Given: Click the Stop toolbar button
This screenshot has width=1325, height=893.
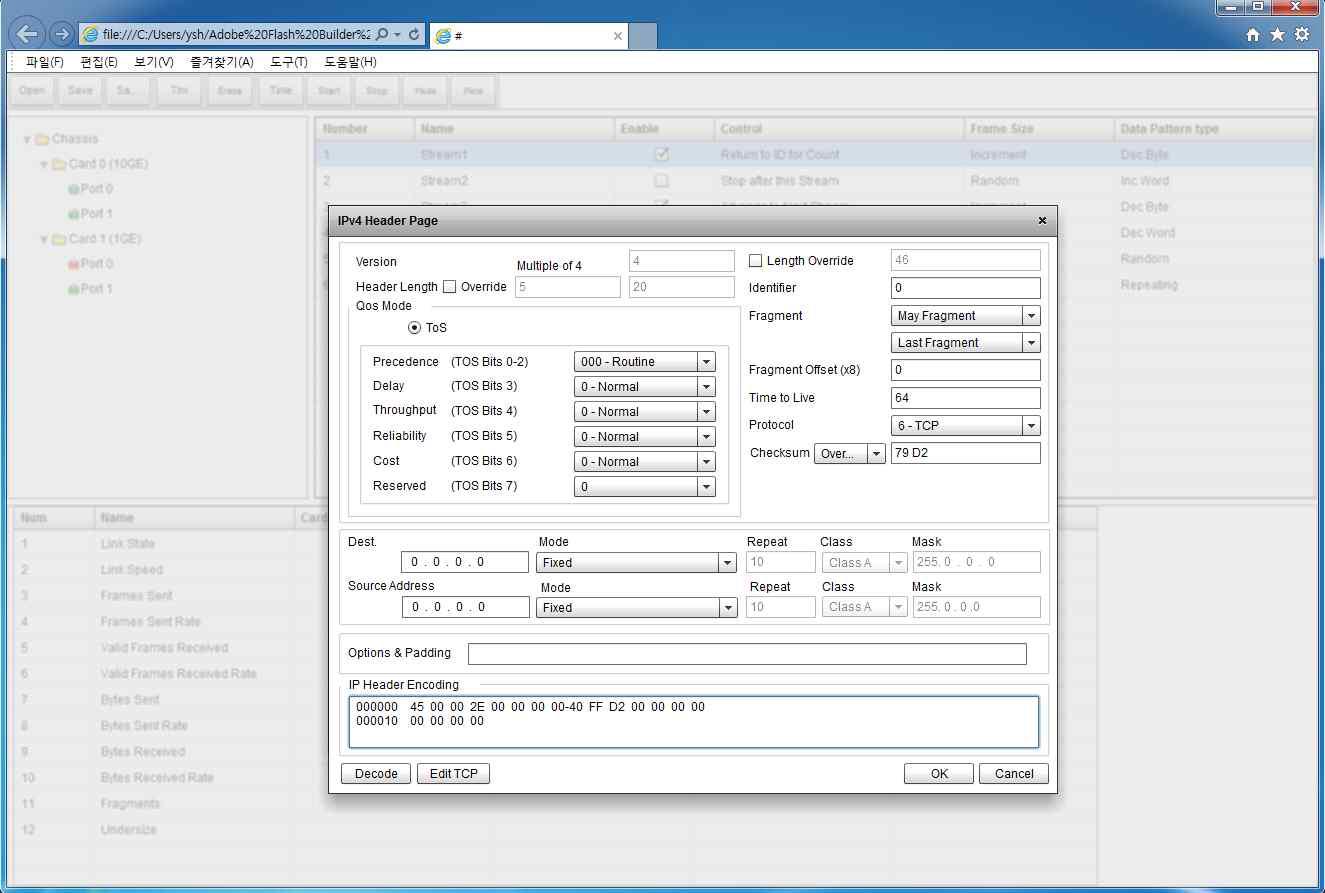Looking at the screenshot, I should click(377, 91).
